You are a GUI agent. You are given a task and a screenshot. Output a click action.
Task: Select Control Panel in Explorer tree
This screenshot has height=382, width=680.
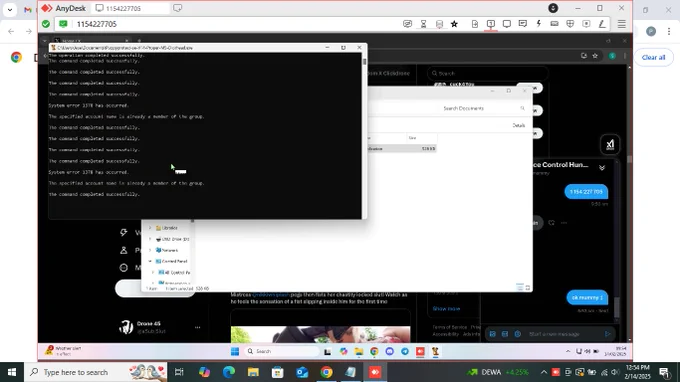pos(171,261)
